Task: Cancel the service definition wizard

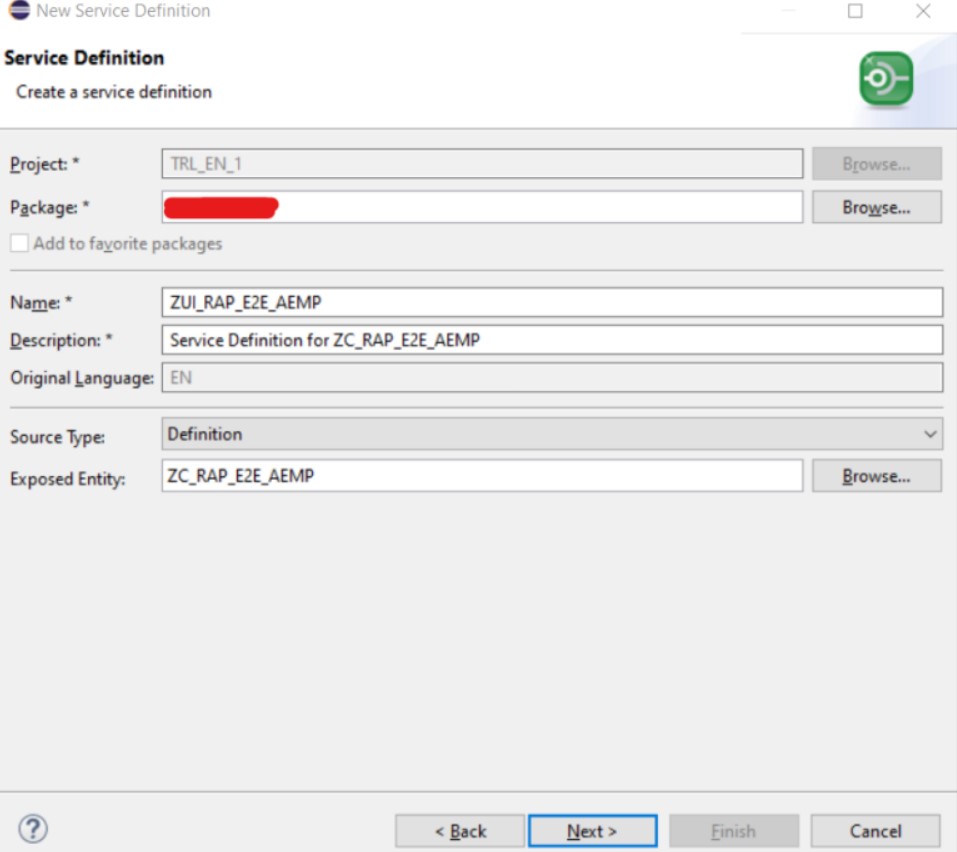Action: [x=875, y=831]
